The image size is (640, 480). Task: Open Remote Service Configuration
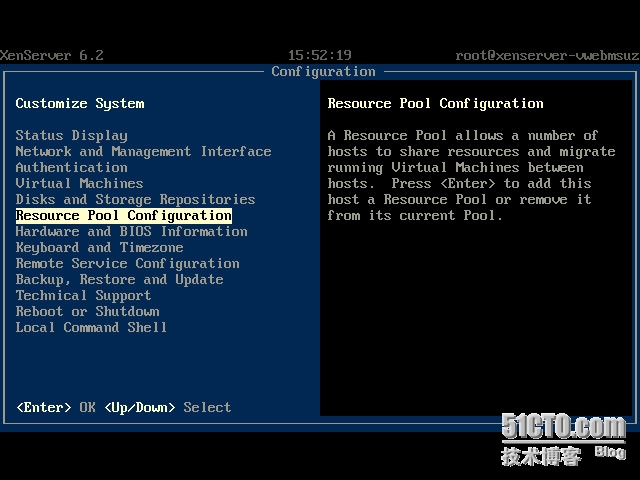[127, 263]
